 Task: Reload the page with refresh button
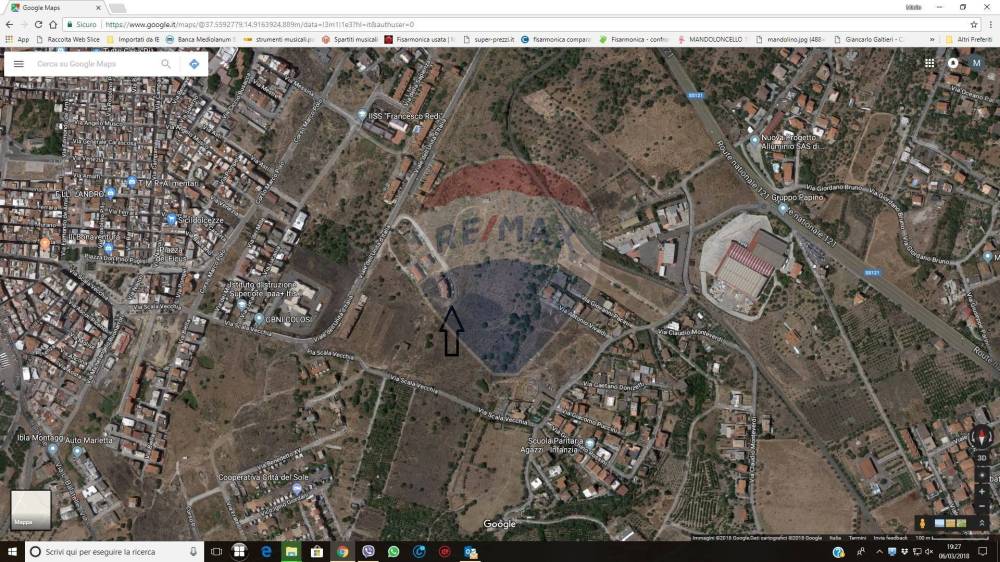point(38,24)
